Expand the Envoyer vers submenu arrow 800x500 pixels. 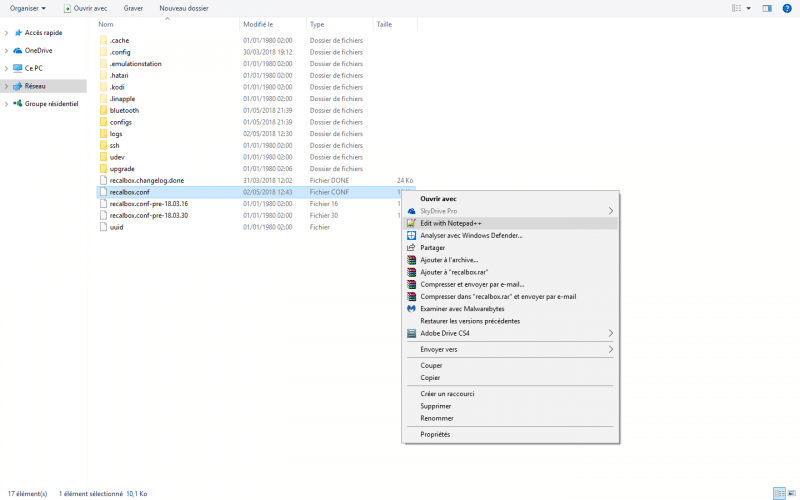(x=611, y=349)
